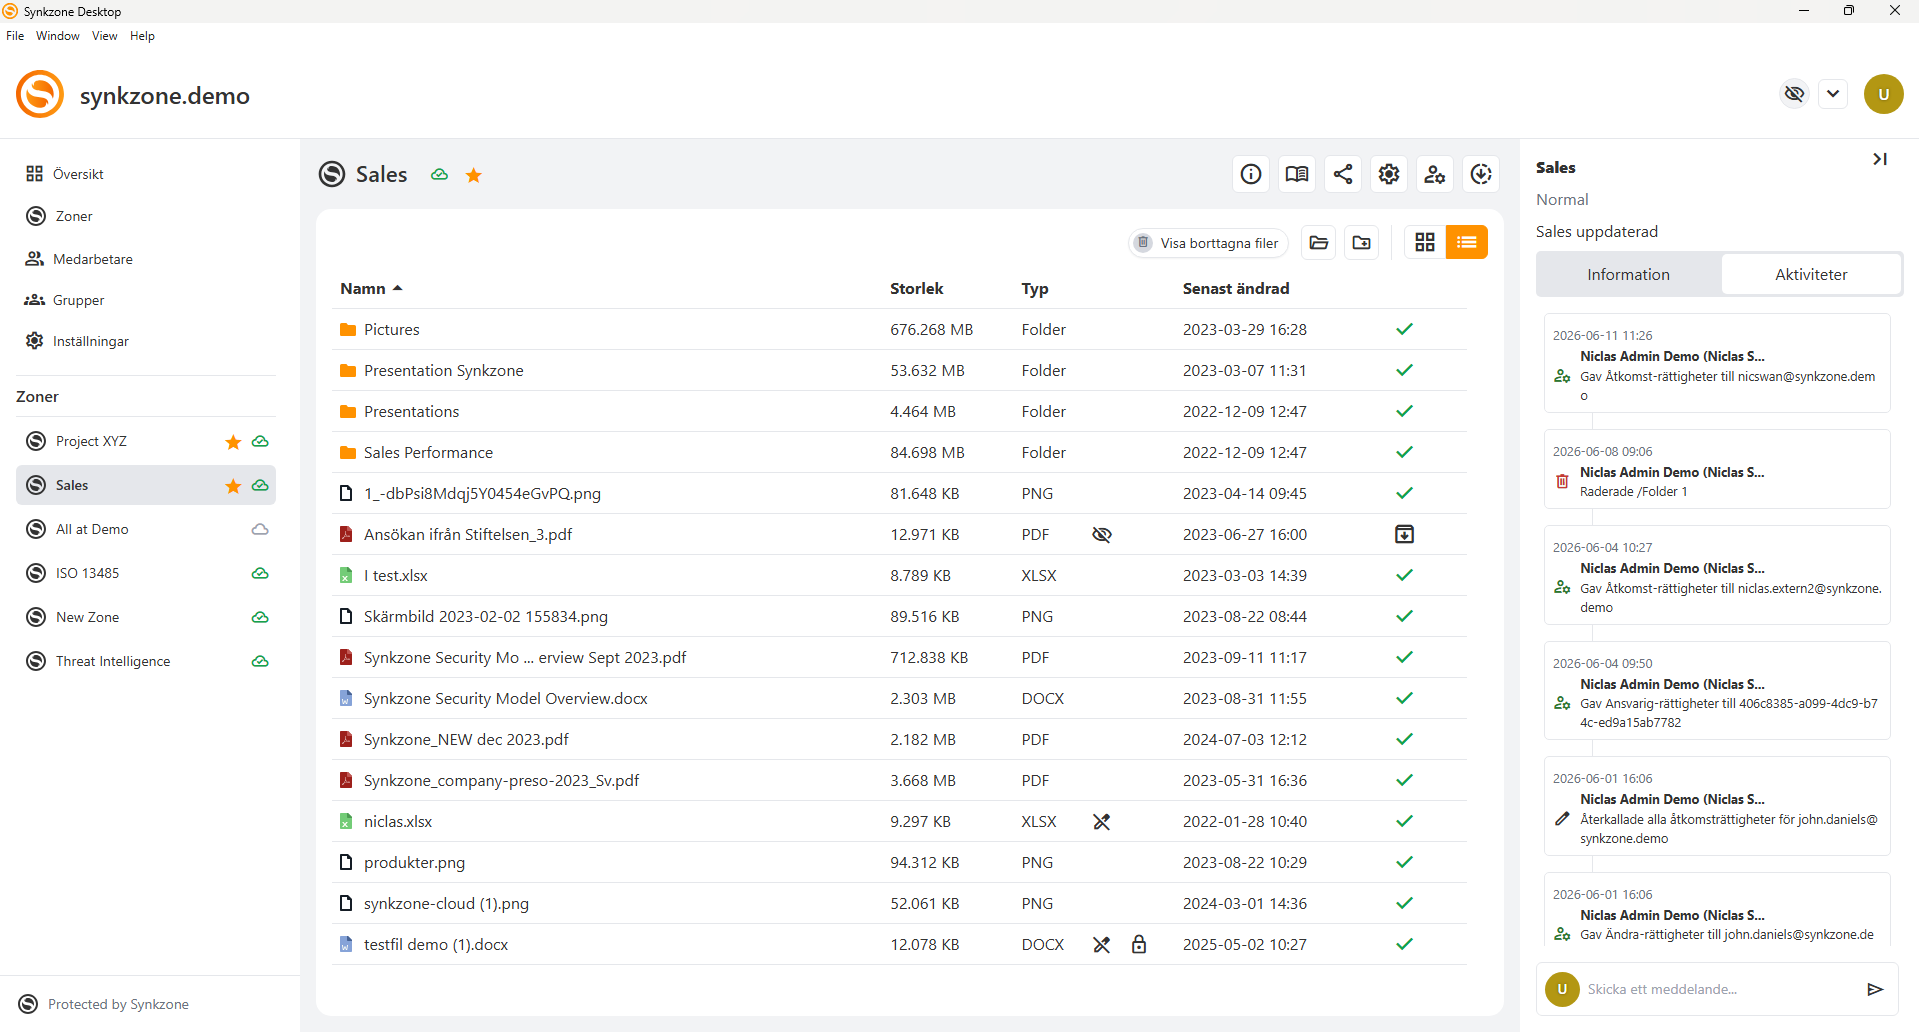Click the share zone icon
The width and height of the screenshot is (1919, 1032).
[1343, 174]
